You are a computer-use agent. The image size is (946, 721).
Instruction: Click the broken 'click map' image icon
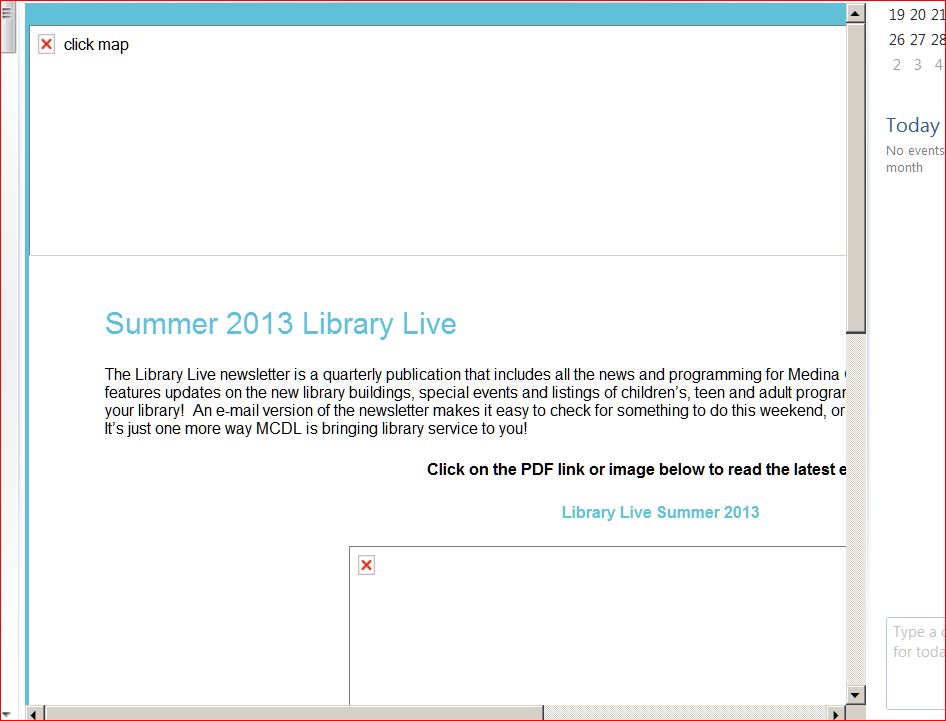(46, 45)
